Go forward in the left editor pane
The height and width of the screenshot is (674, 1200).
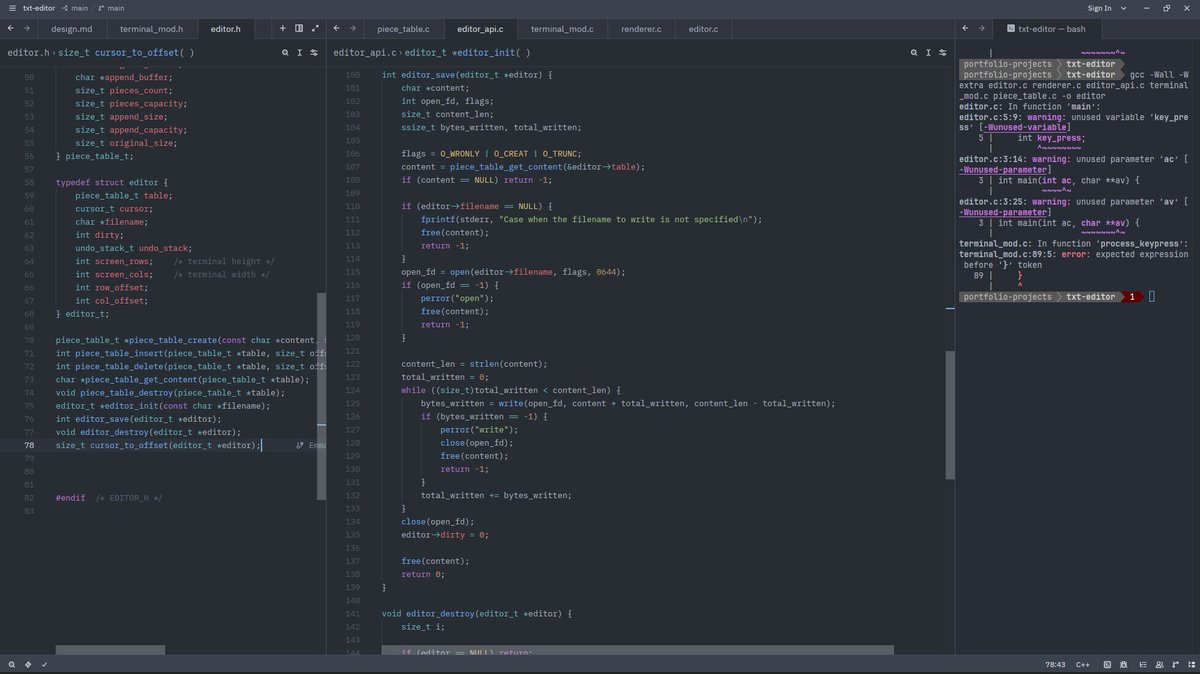(26, 29)
